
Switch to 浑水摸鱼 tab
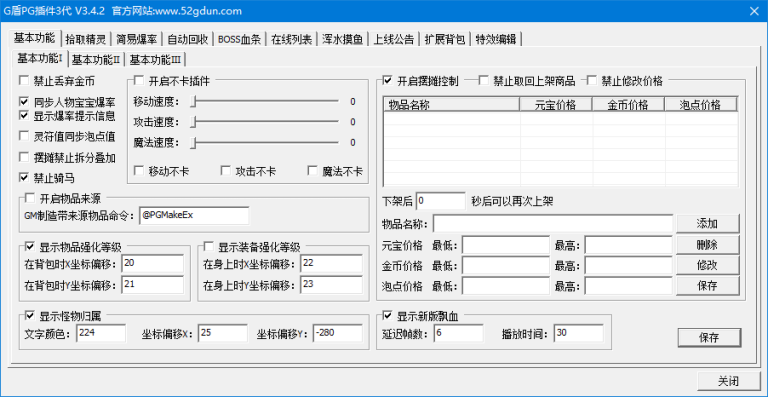tap(343, 40)
